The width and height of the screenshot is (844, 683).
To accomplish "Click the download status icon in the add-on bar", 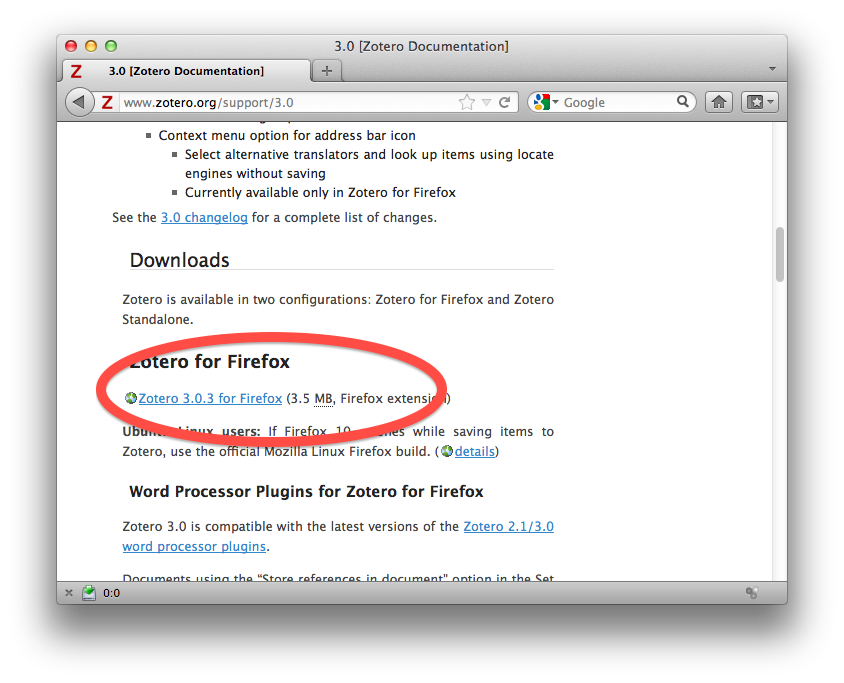I will click(x=89, y=593).
